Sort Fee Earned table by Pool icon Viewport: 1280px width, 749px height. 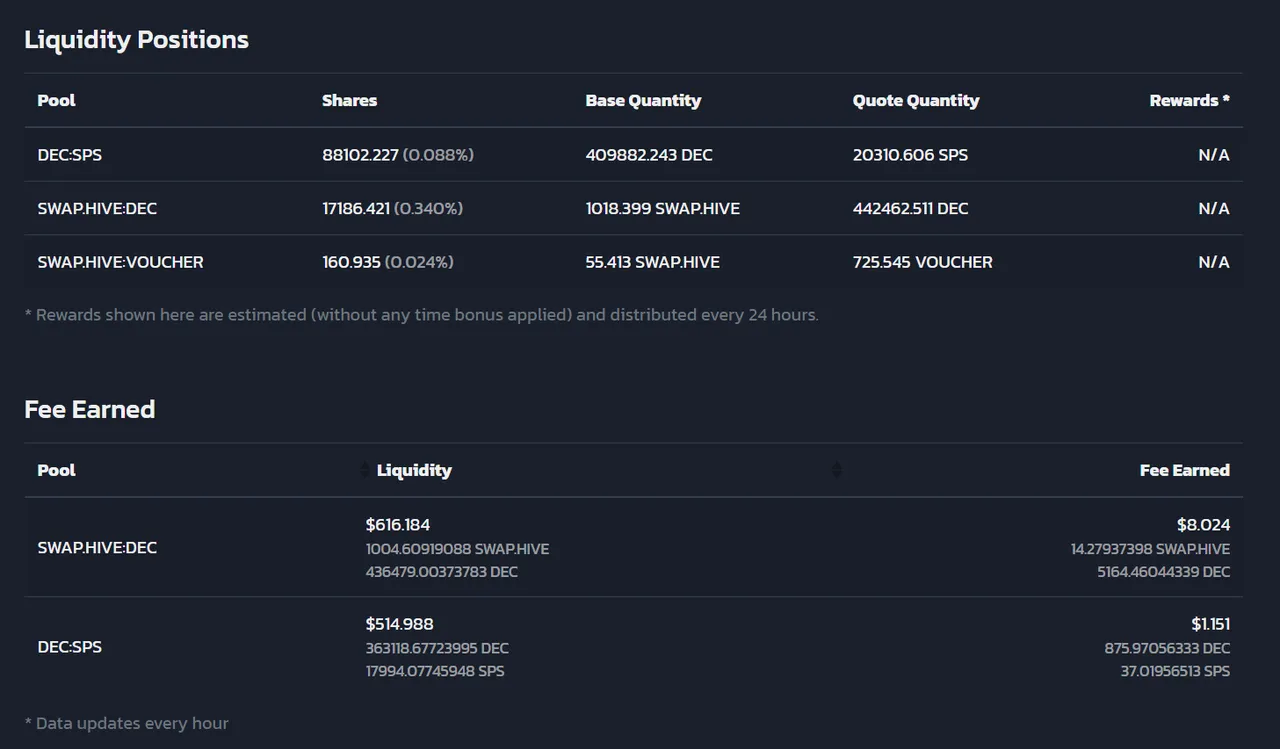pyautogui.click(x=365, y=470)
